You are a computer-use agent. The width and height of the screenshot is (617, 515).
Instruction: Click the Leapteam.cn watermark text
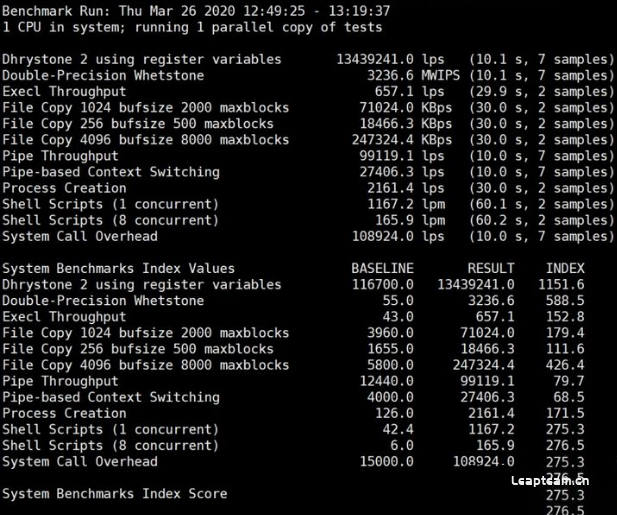point(550,481)
